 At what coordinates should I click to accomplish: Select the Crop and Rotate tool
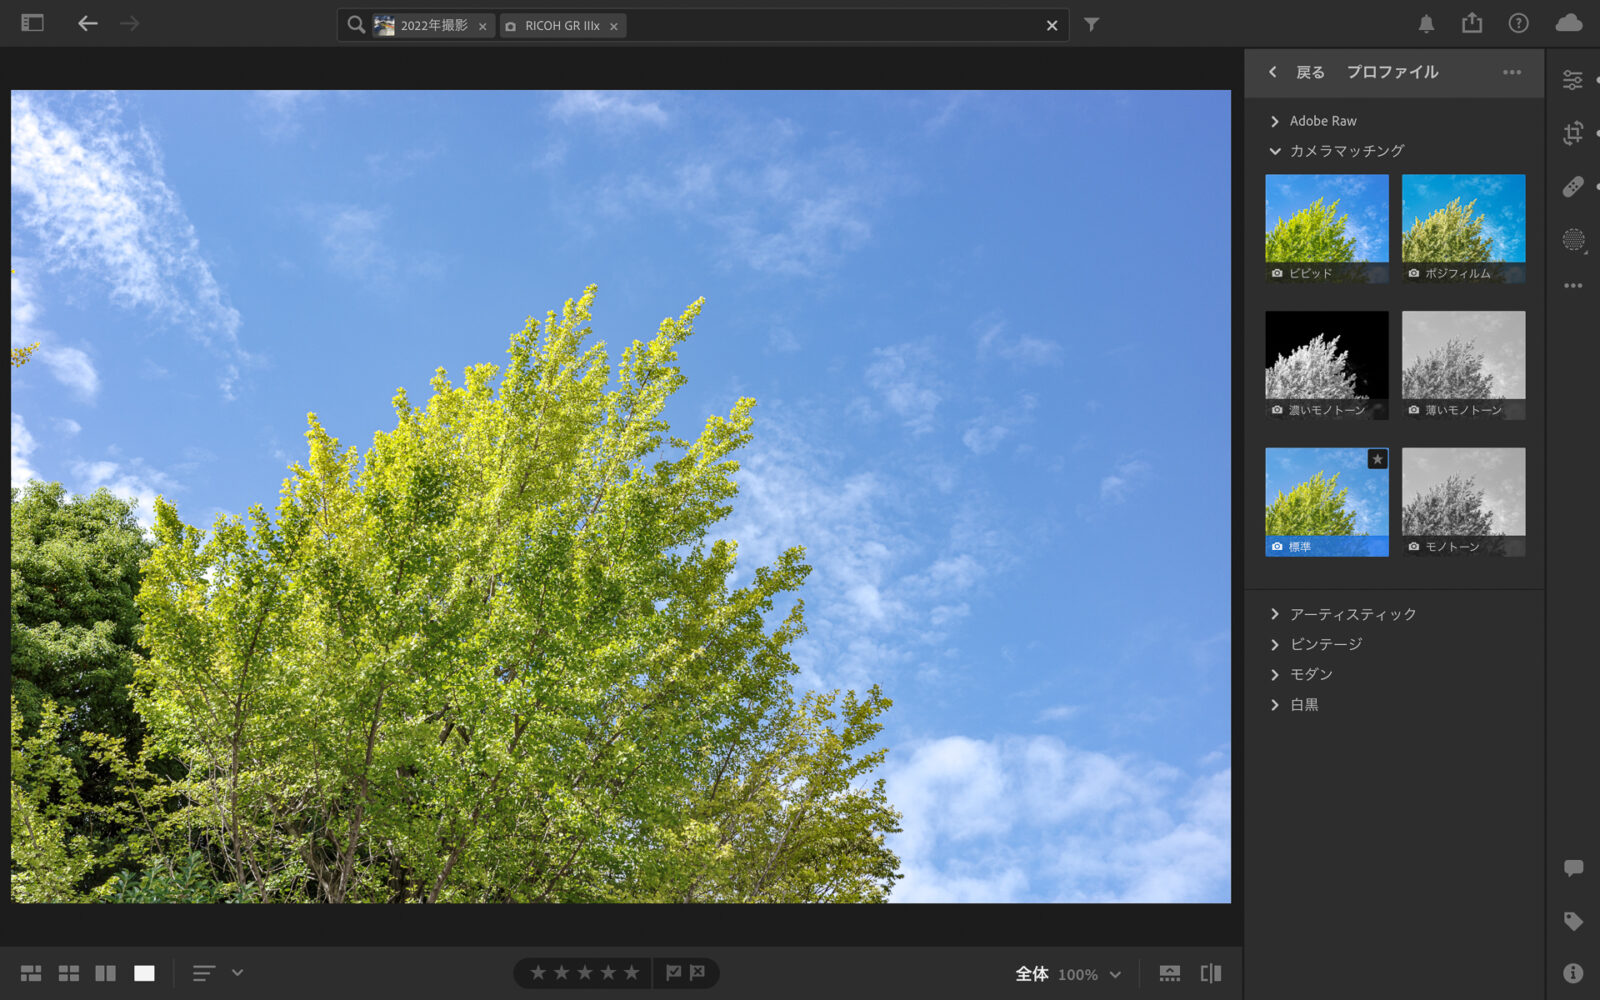[1573, 133]
